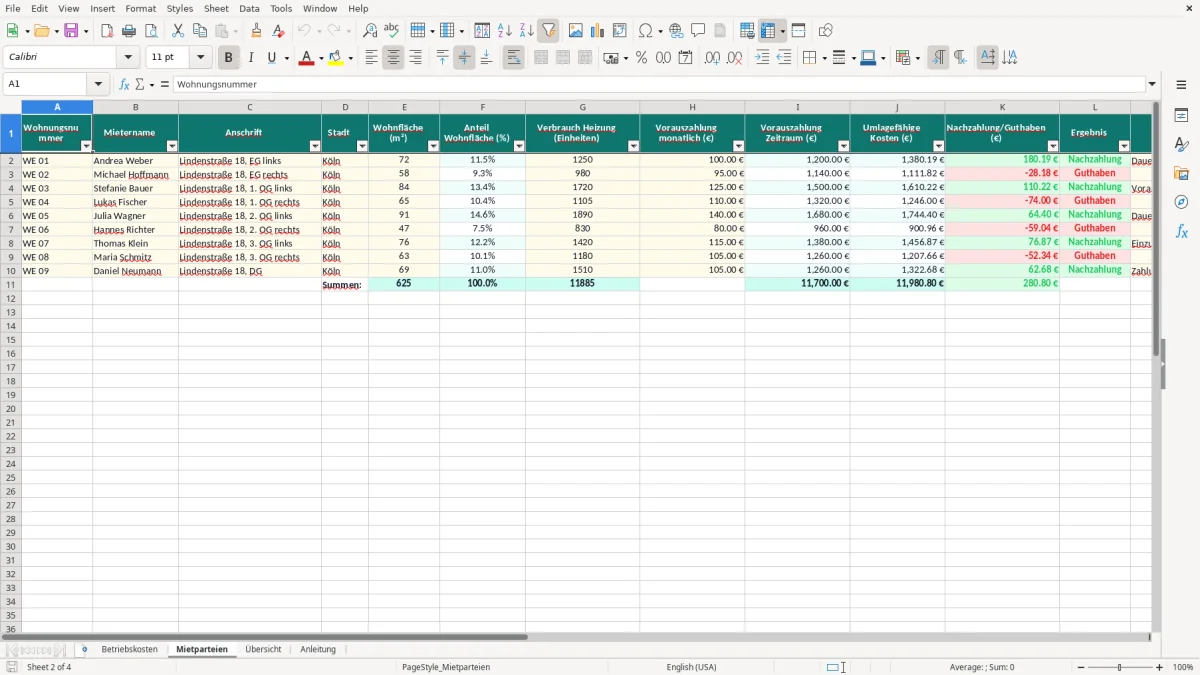Expand the Name Box dropdown
This screenshot has width=1200, height=675.
pos(98,85)
